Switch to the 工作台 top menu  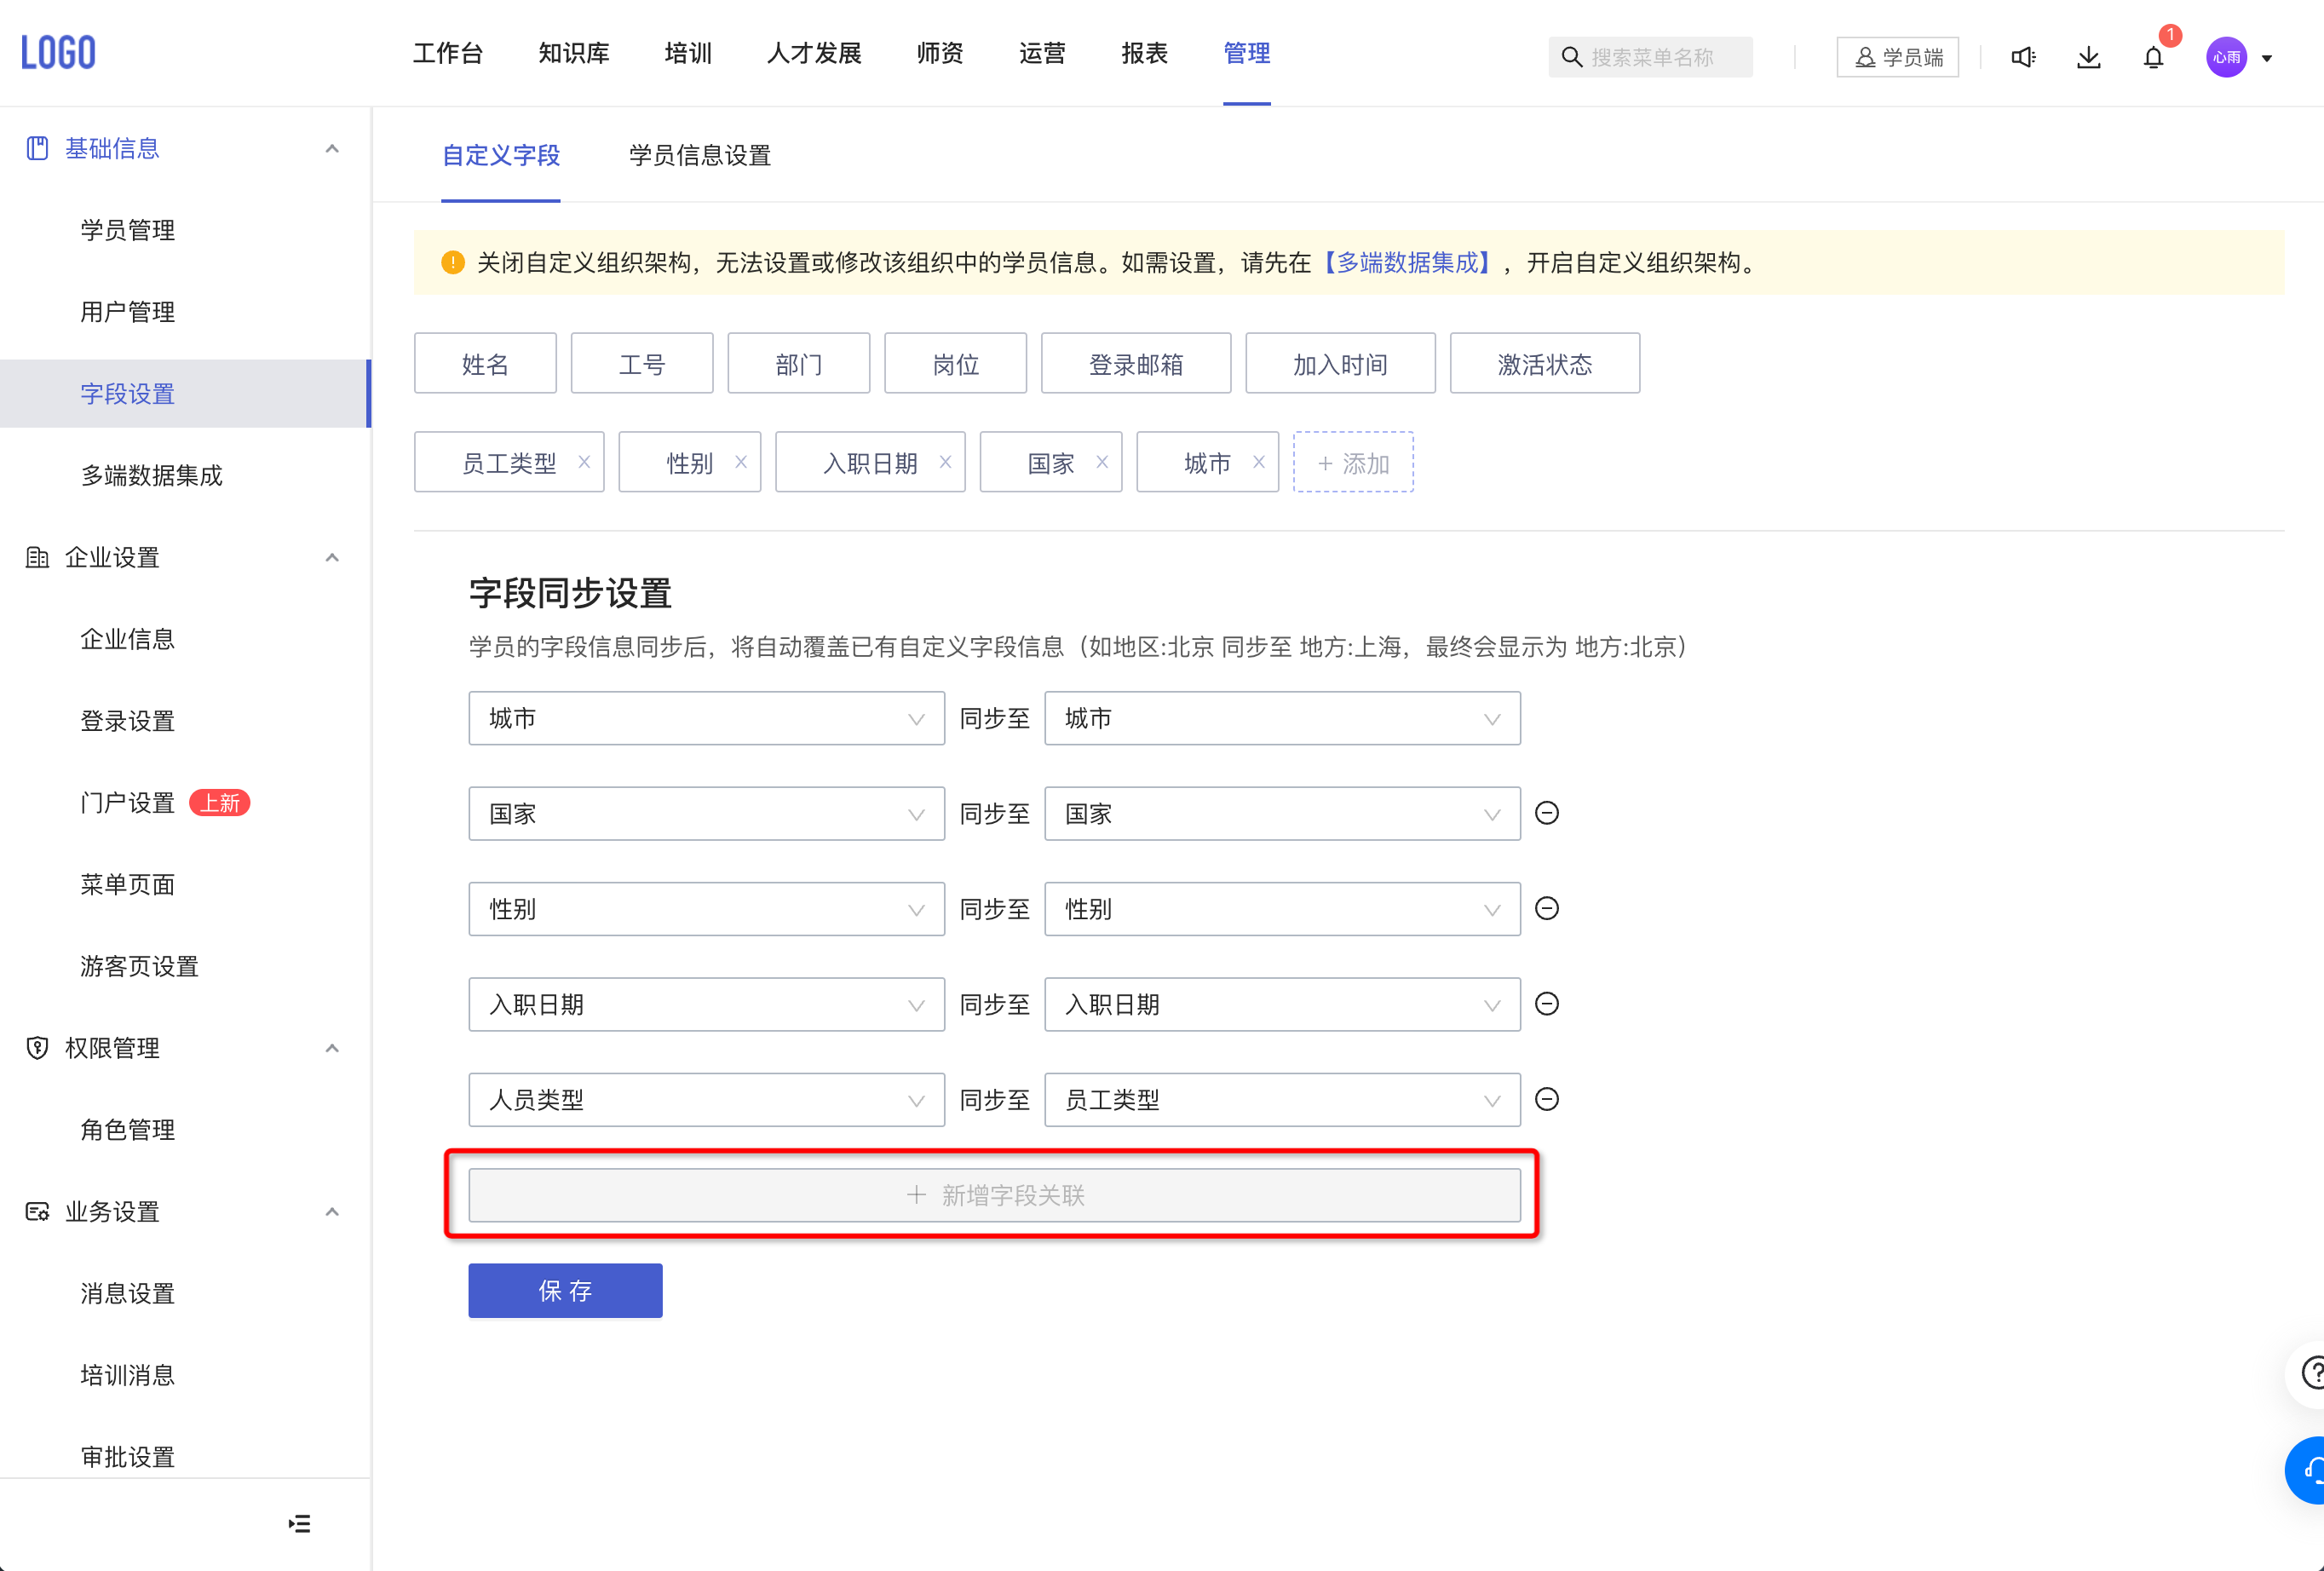[x=448, y=53]
